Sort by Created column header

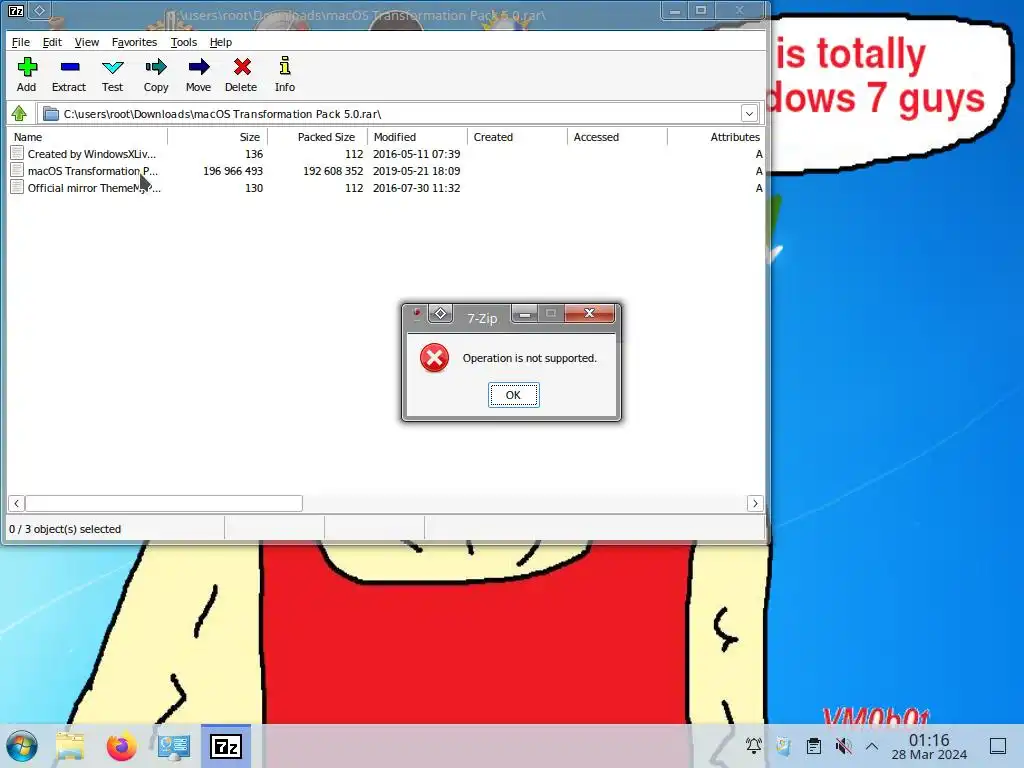click(517, 137)
